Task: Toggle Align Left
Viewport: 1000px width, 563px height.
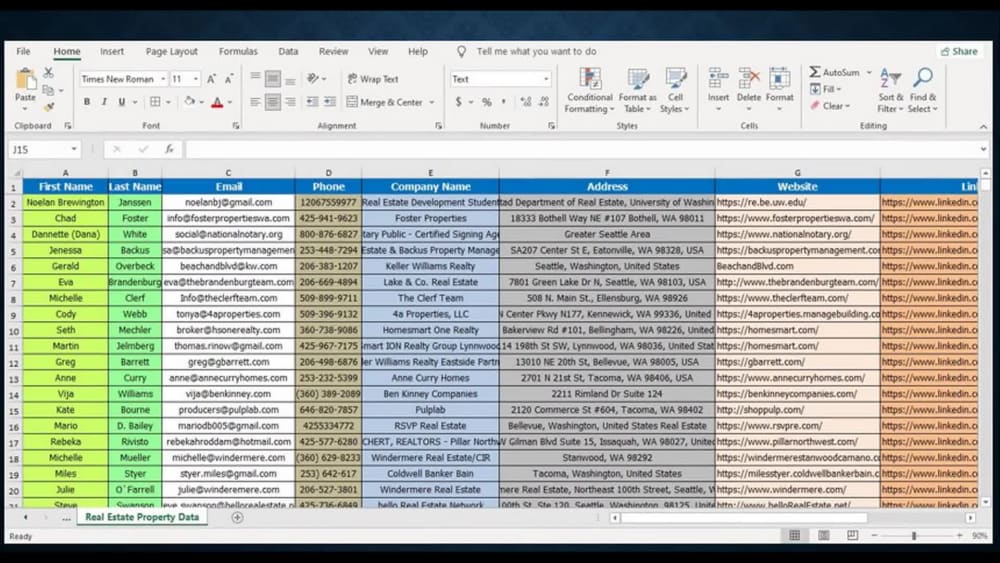Action: (x=255, y=102)
